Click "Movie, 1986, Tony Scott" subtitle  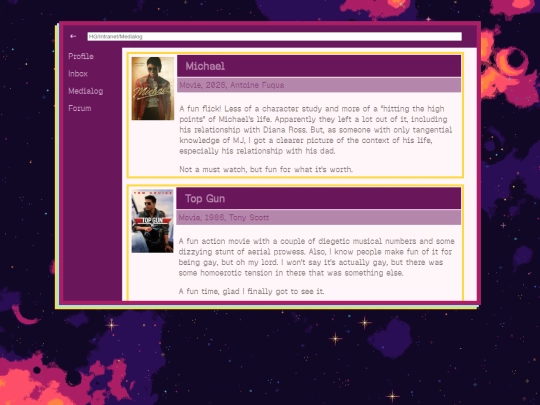(224, 217)
